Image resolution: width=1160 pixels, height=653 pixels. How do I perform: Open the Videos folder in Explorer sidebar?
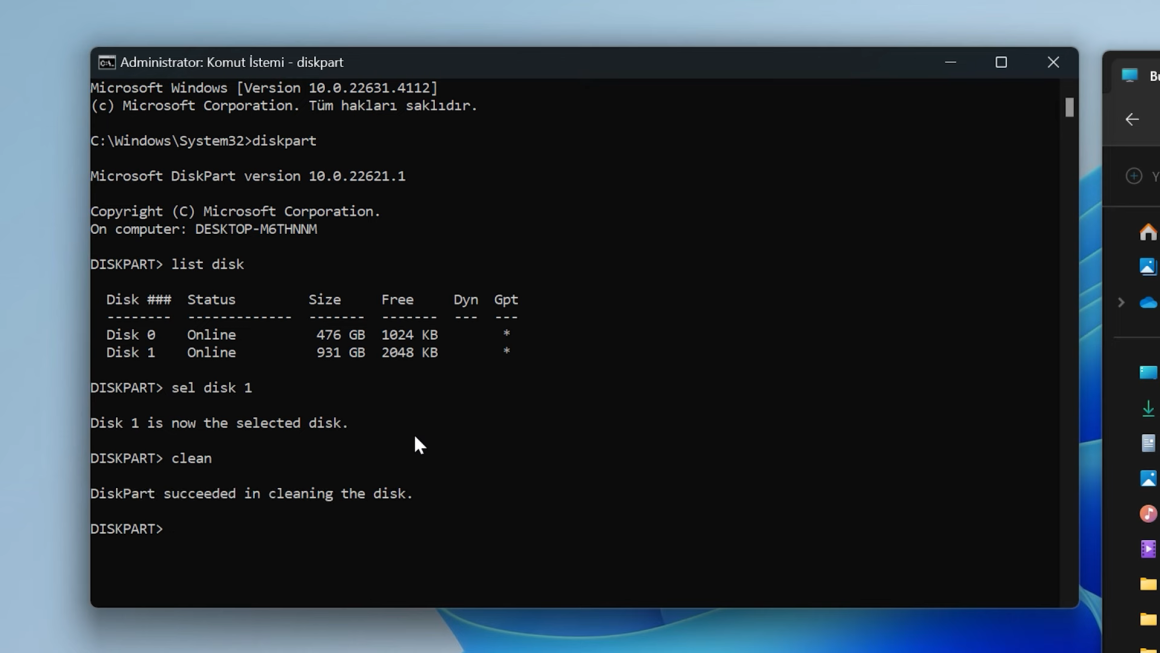coord(1148,549)
